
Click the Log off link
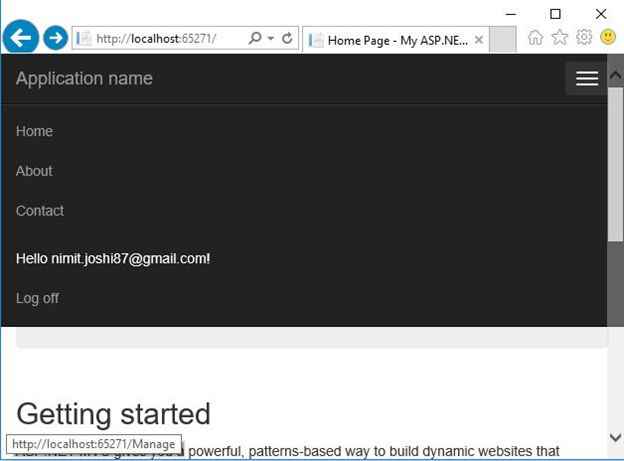click(37, 298)
